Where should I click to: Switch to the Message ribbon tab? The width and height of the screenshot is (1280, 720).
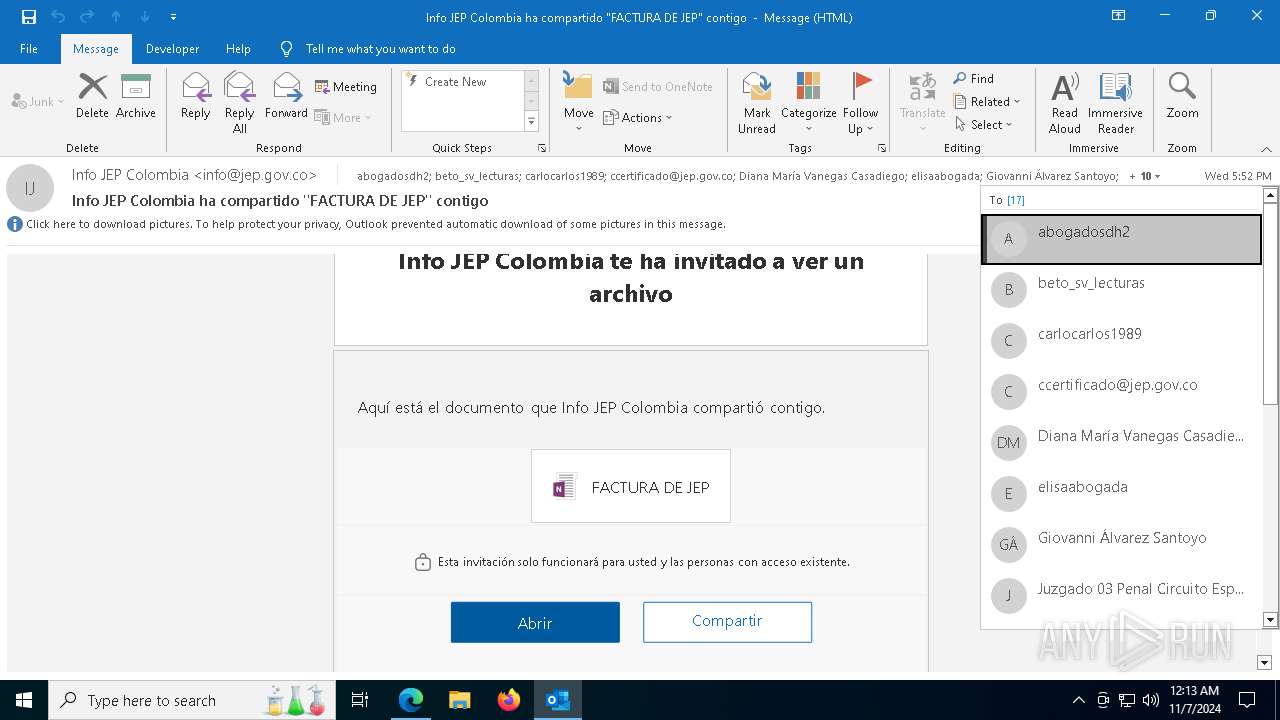96,49
